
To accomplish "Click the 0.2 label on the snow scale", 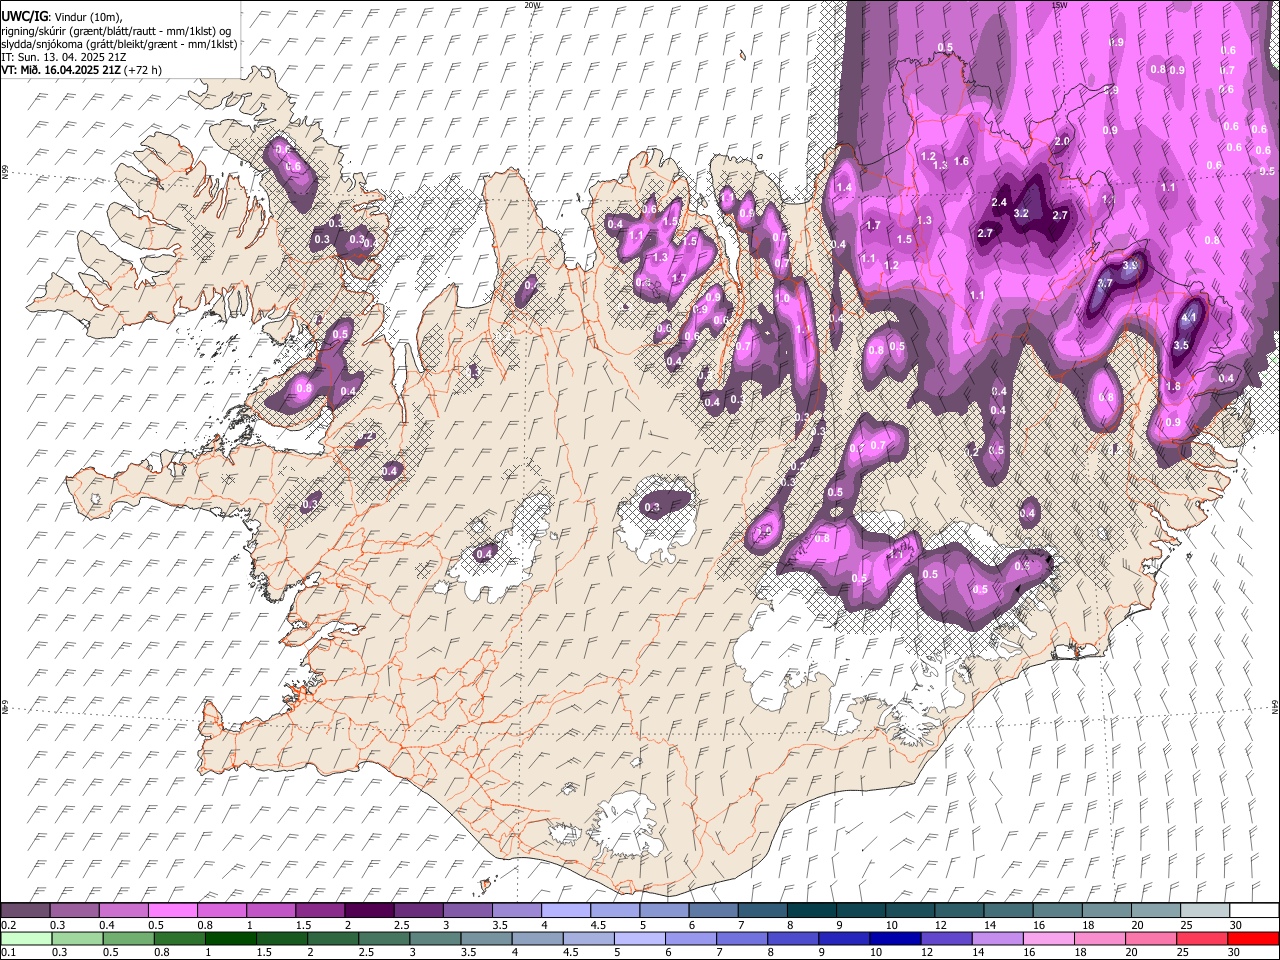I will 8,925.
